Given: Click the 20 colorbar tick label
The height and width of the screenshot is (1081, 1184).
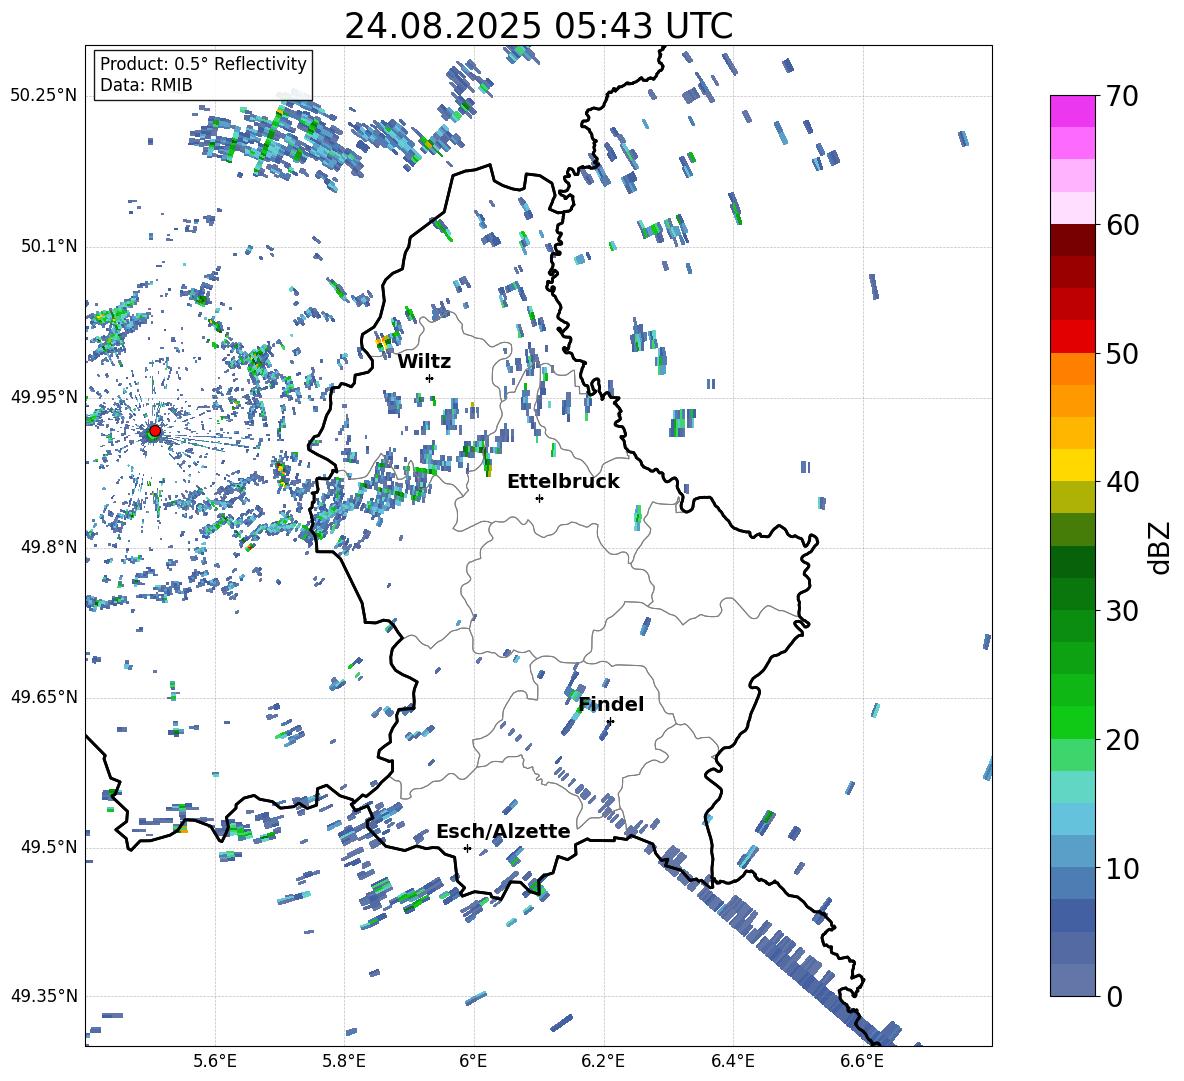Looking at the screenshot, I should tap(1122, 739).
